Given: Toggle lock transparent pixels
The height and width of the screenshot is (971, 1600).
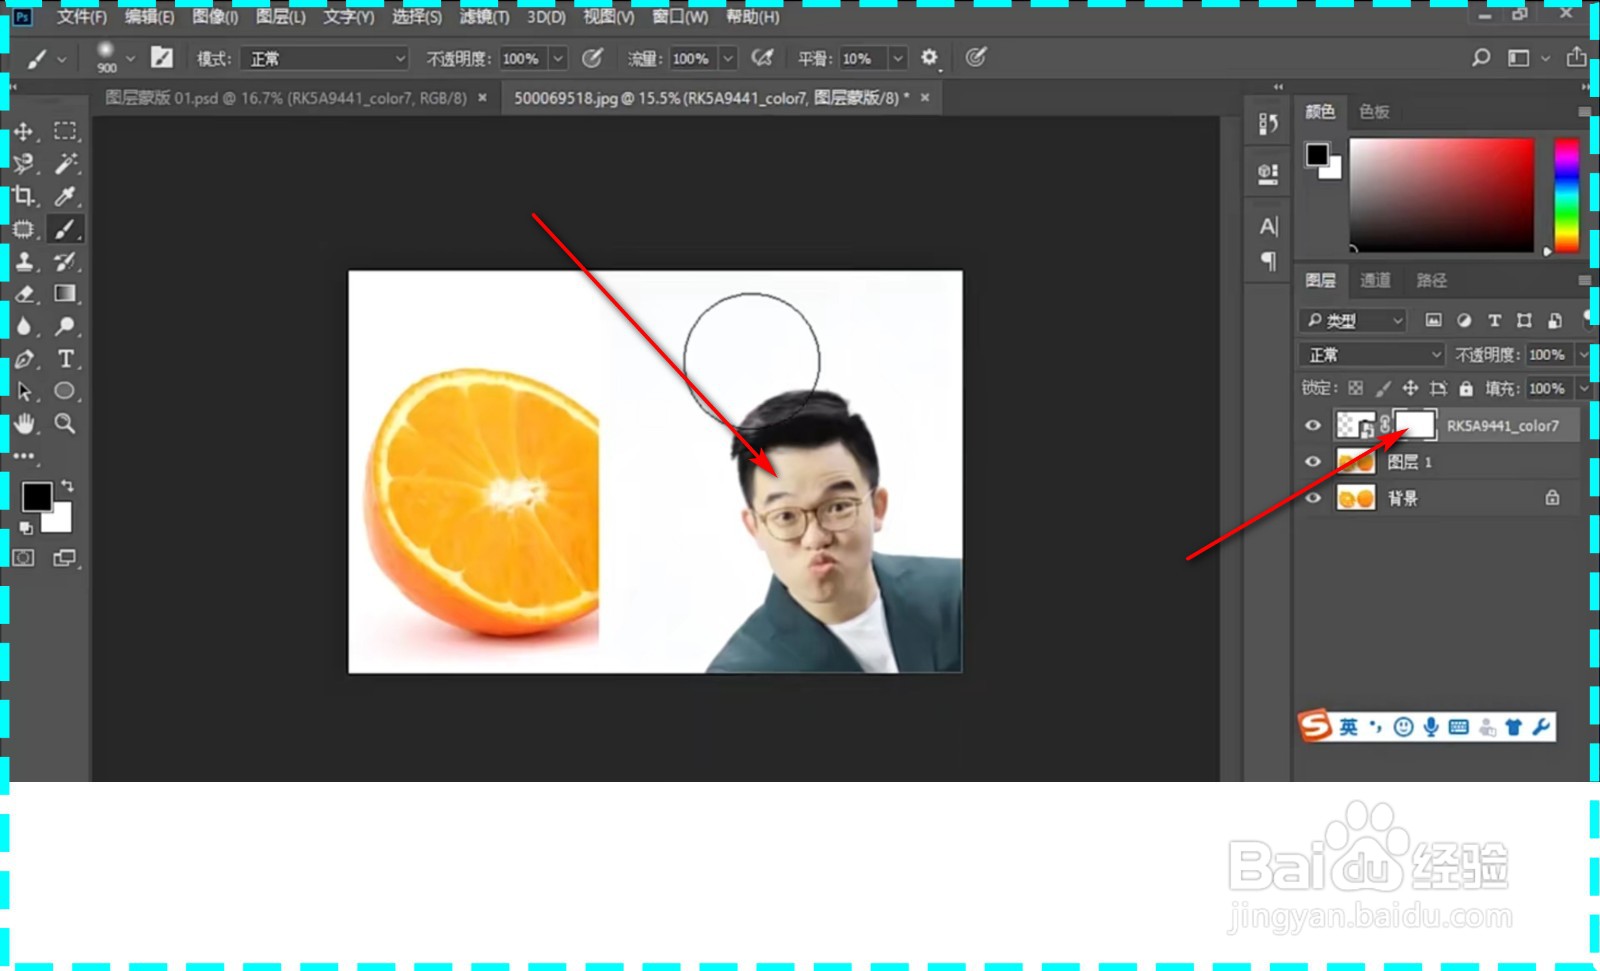Looking at the screenshot, I should [1355, 388].
